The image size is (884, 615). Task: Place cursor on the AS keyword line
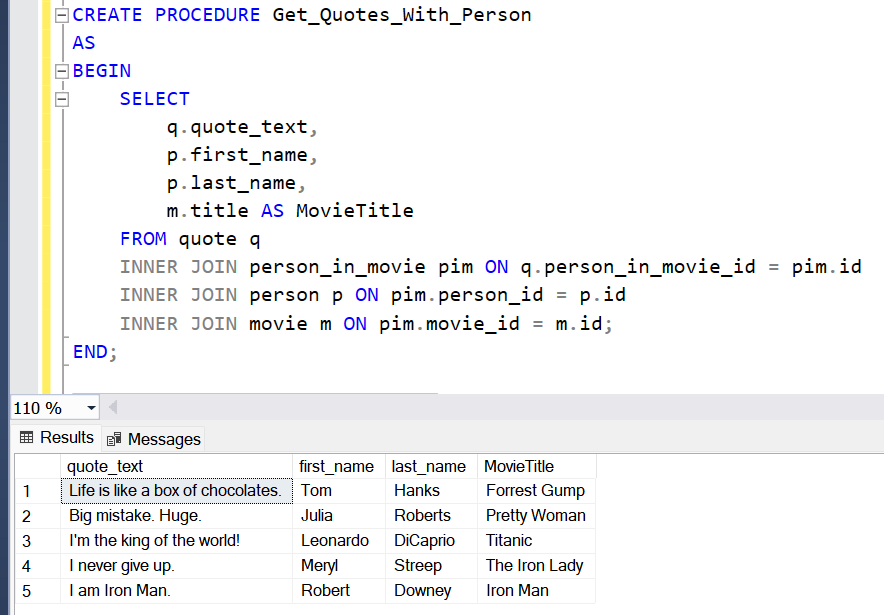[x=84, y=43]
